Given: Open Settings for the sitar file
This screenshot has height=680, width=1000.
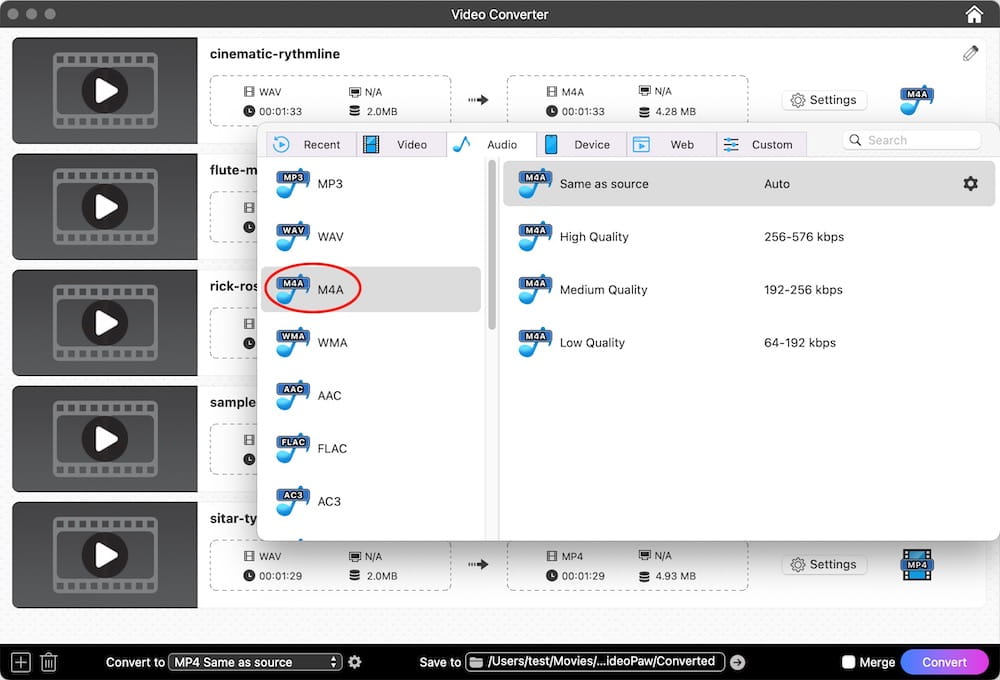Looking at the screenshot, I should coord(824,565).
